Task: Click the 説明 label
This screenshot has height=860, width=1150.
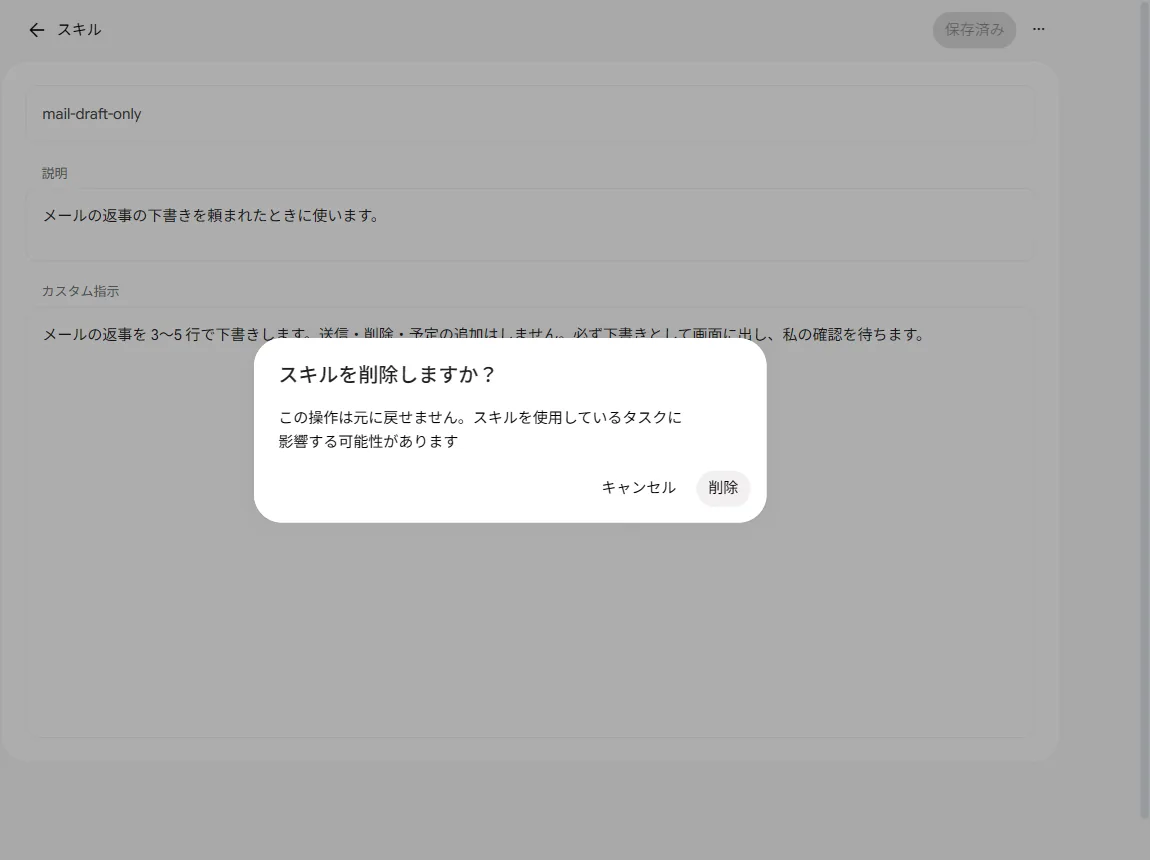Action: pyautogui.click(x=54, y=173)
